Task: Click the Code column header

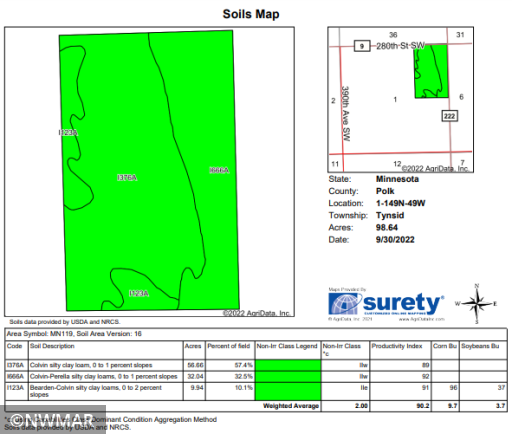Action: coord(14,346)
